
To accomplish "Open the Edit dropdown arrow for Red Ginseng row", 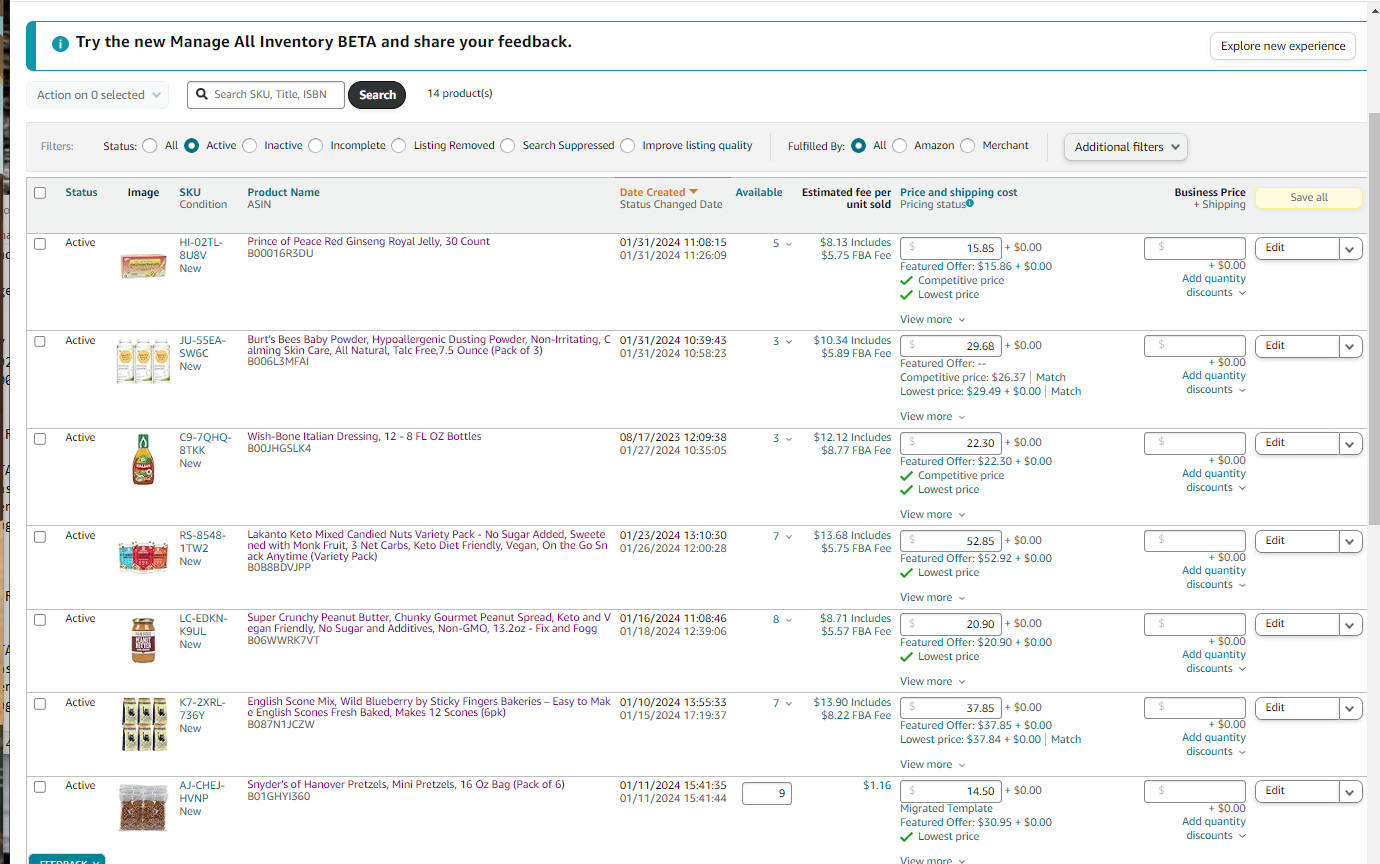I will point(1351,248).
